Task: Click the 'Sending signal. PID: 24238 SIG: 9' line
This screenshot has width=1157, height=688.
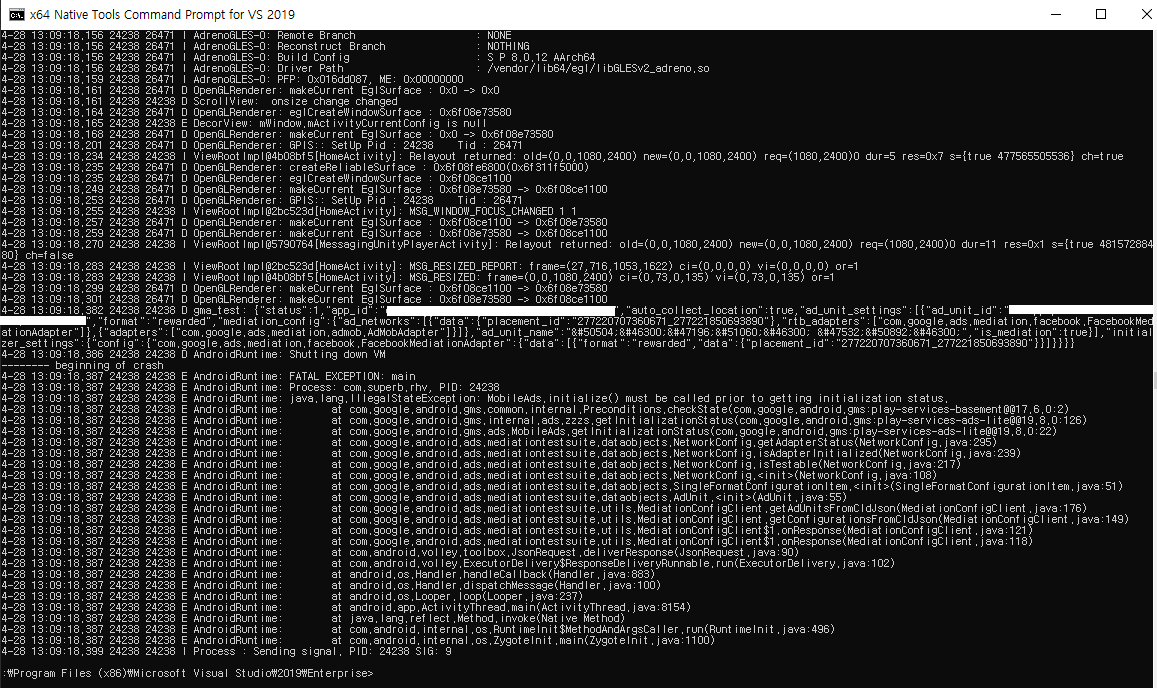Action: [226, 652]
